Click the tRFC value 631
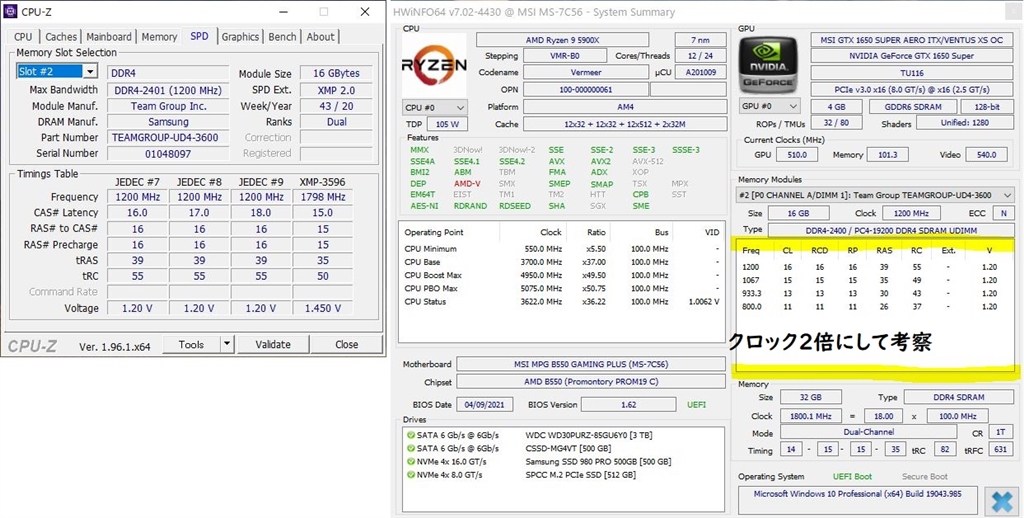This screenshot has width=1024, height=518. (1000, 450)
